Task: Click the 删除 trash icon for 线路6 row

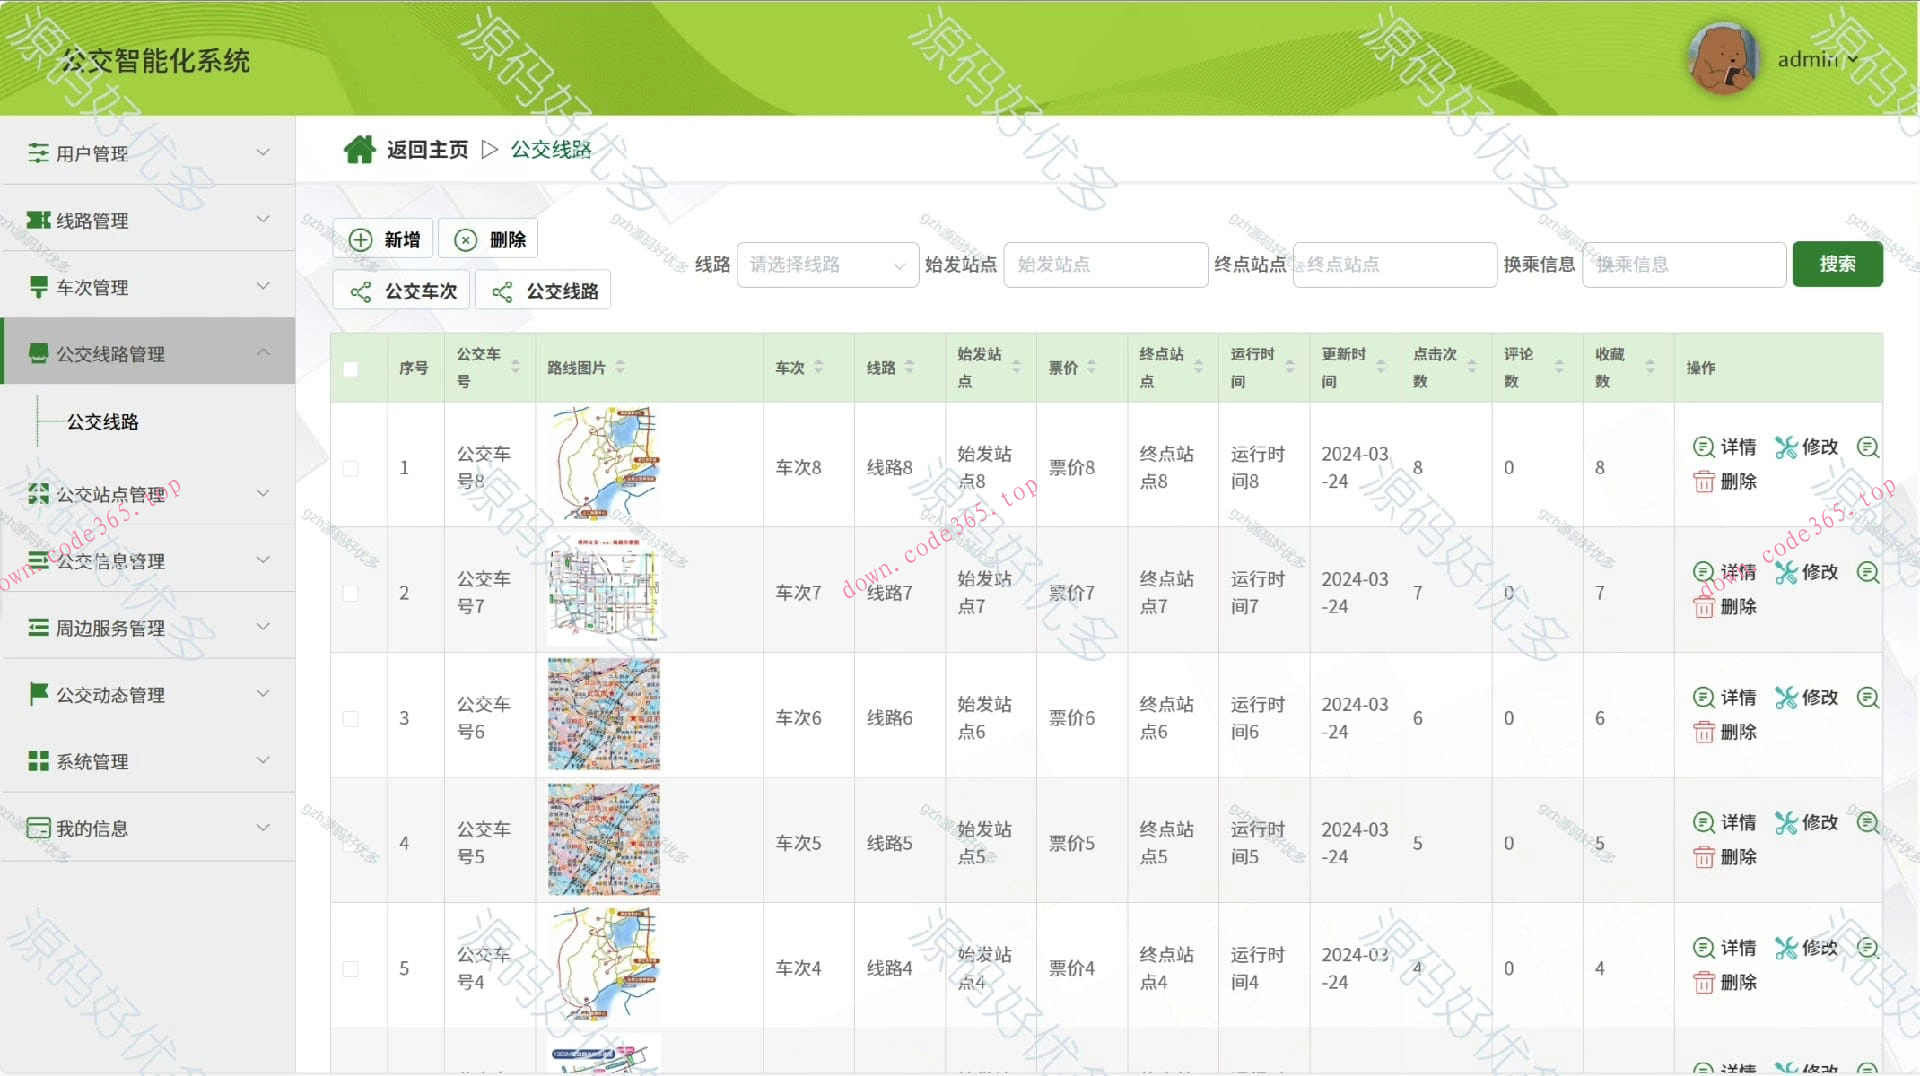Action: pyautogui.click(x=1705, y=731)
